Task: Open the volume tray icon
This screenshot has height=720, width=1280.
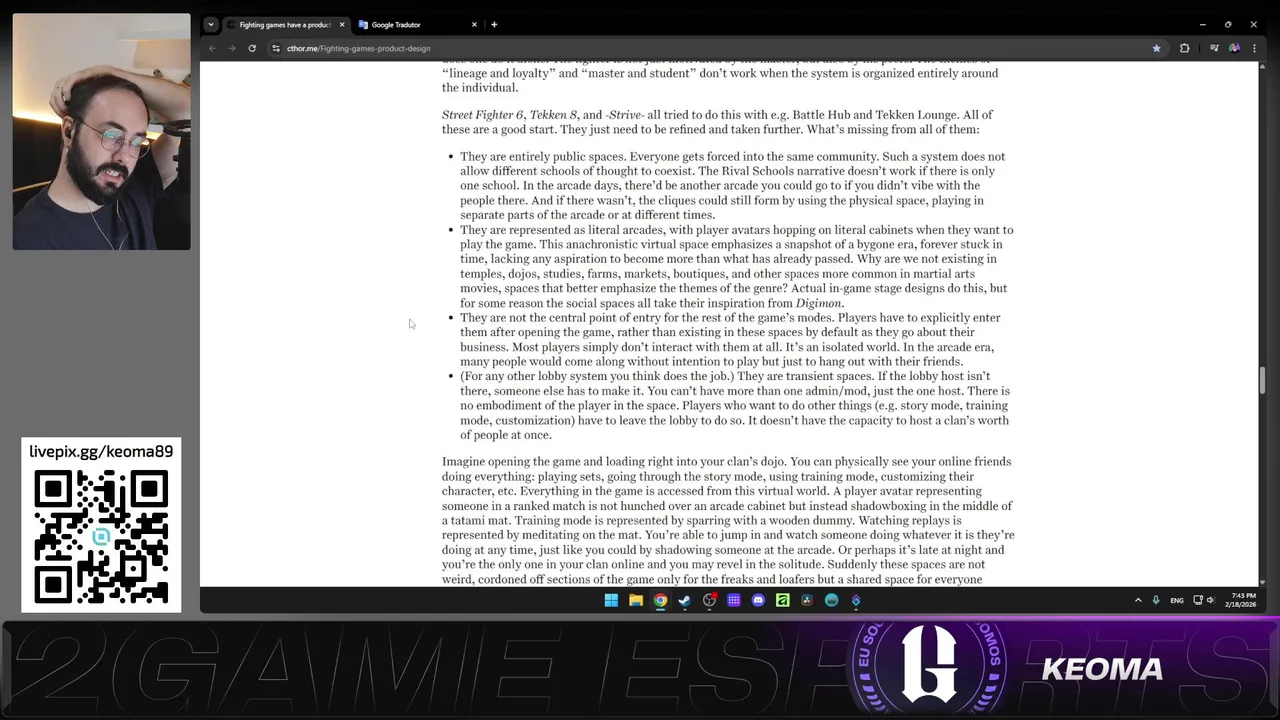Action: point(1210,600)
